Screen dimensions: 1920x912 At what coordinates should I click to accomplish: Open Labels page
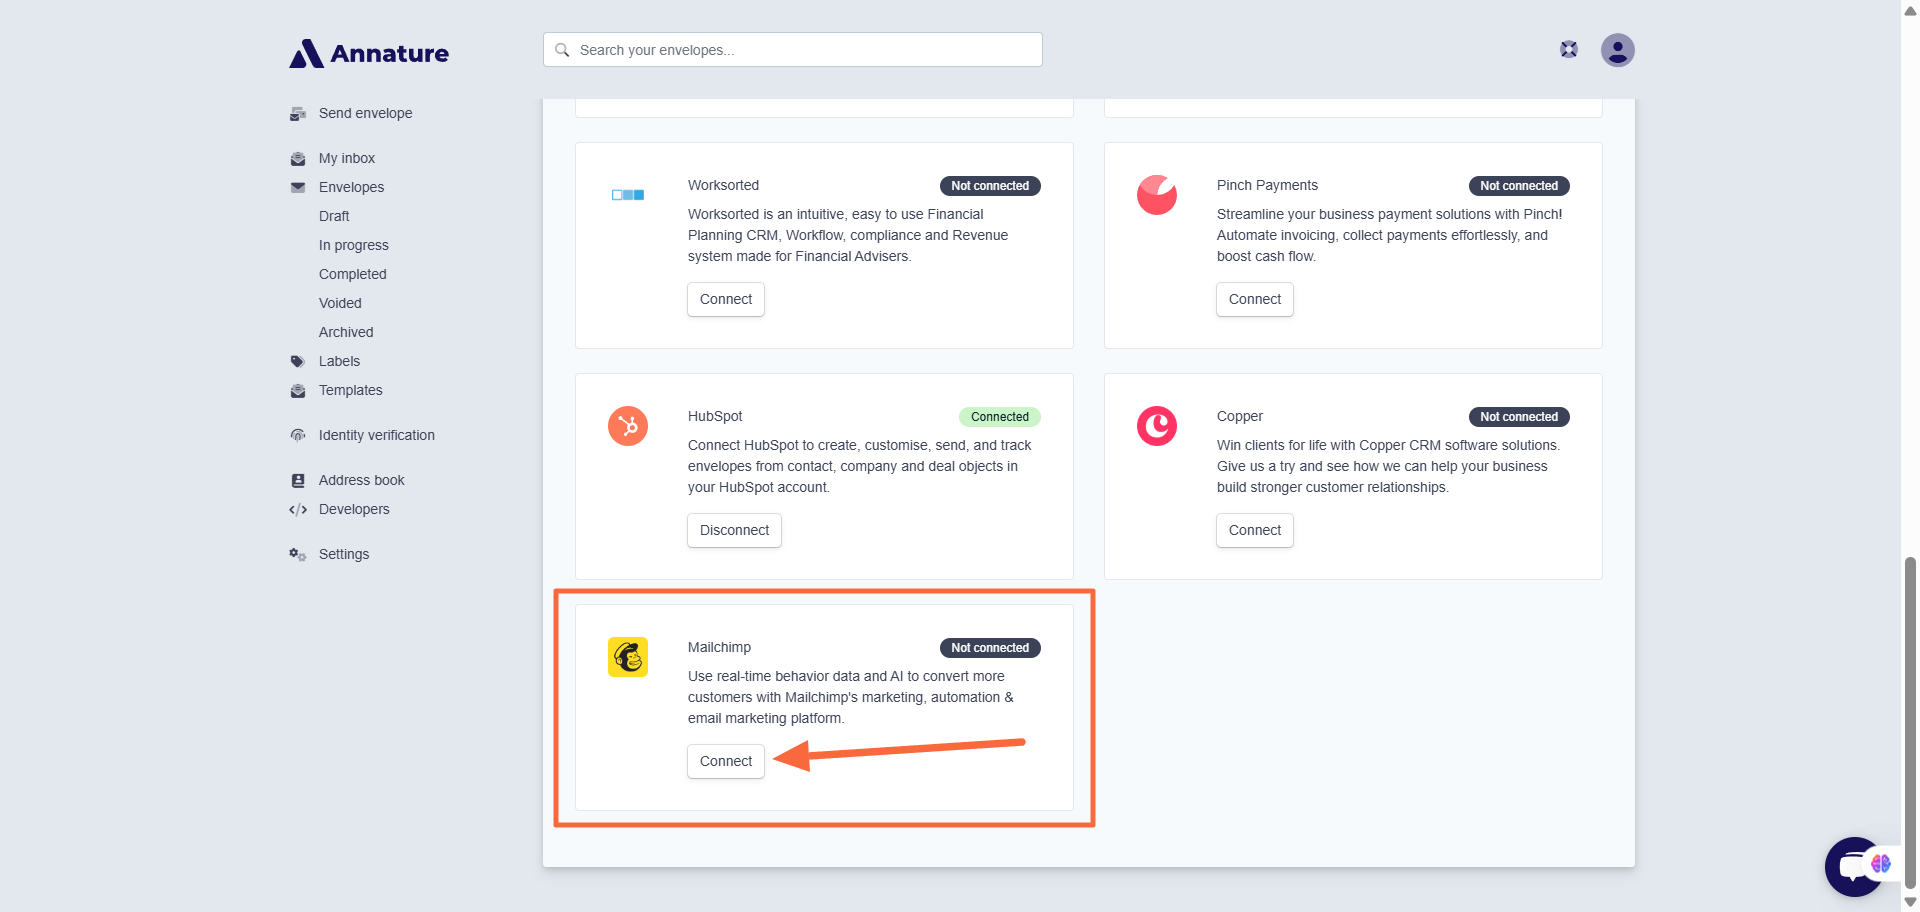pos(339,361)
